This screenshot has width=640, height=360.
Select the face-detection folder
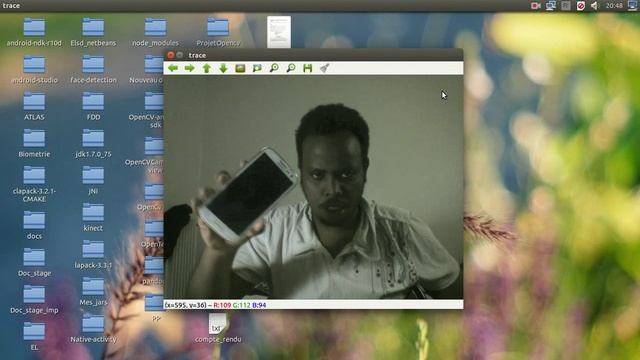tap(93, 69)
